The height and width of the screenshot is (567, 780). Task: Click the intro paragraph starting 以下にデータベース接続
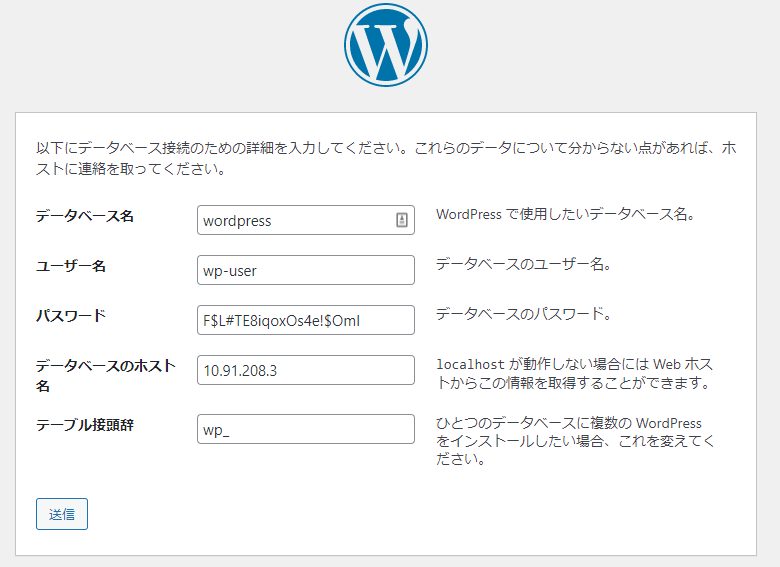click(386, 158)
